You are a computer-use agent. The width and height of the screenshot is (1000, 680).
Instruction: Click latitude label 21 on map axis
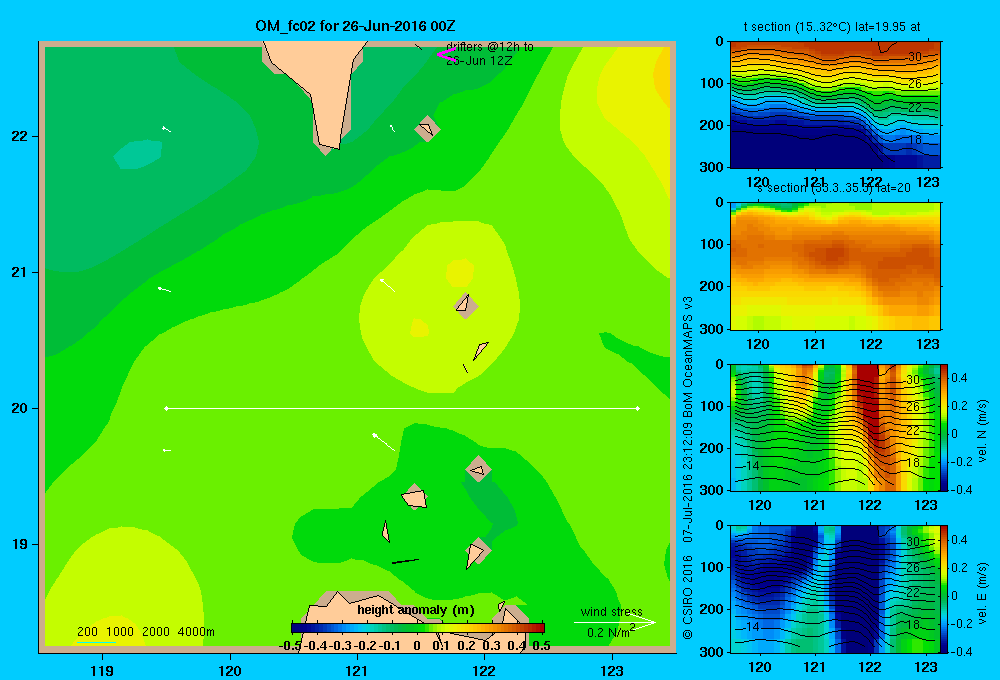click(x=20, y=272)
